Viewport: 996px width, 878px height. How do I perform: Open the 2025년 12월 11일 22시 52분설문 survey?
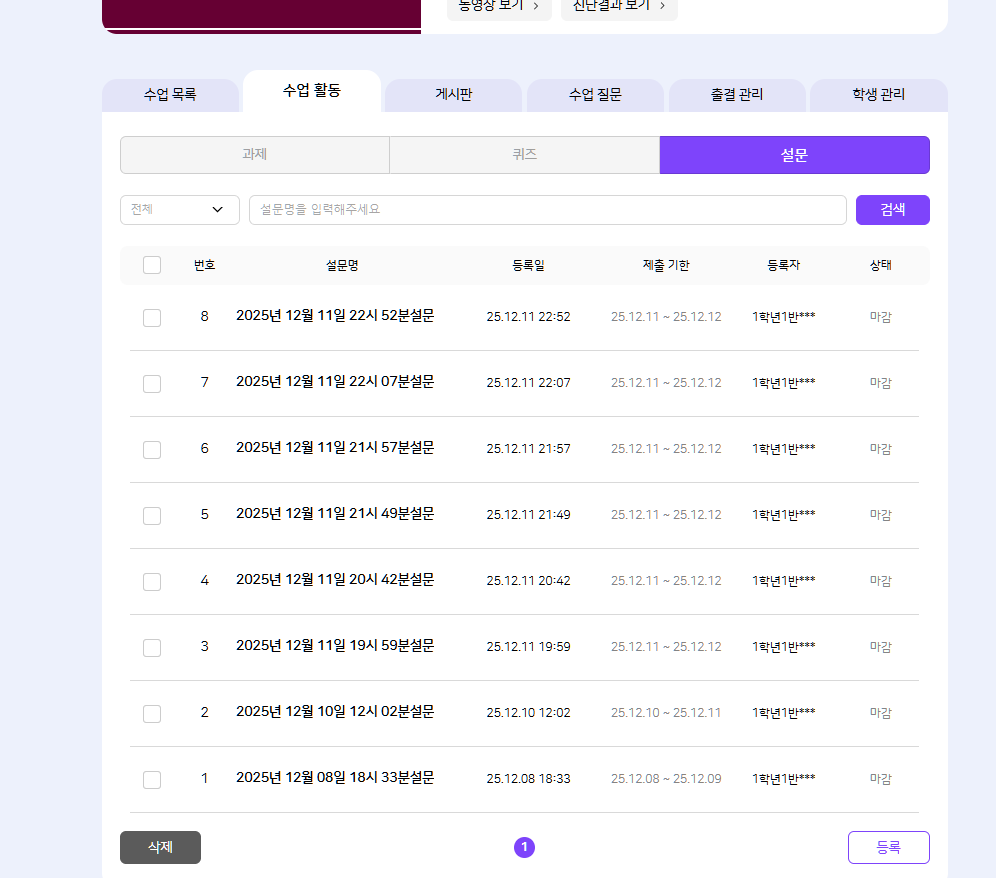coord(335,316)
